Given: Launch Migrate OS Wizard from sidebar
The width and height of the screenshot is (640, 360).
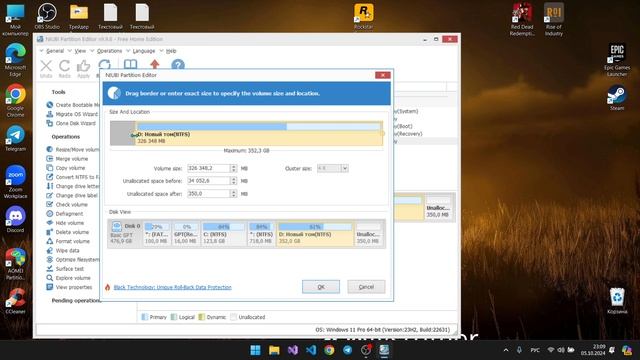Looking at the screenshot, I should pos(72,114).
